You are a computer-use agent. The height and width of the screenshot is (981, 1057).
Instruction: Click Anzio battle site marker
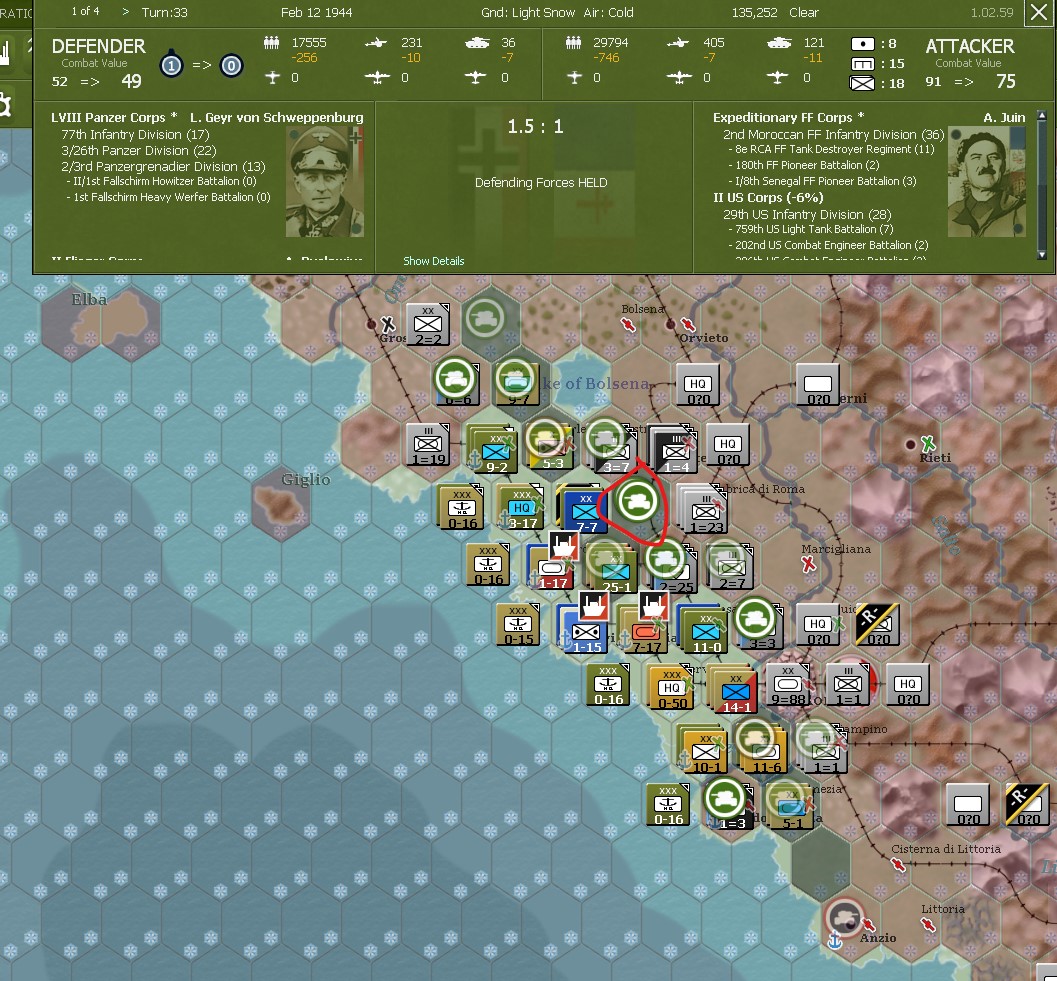pyautogui.click(x=843, y=918)
